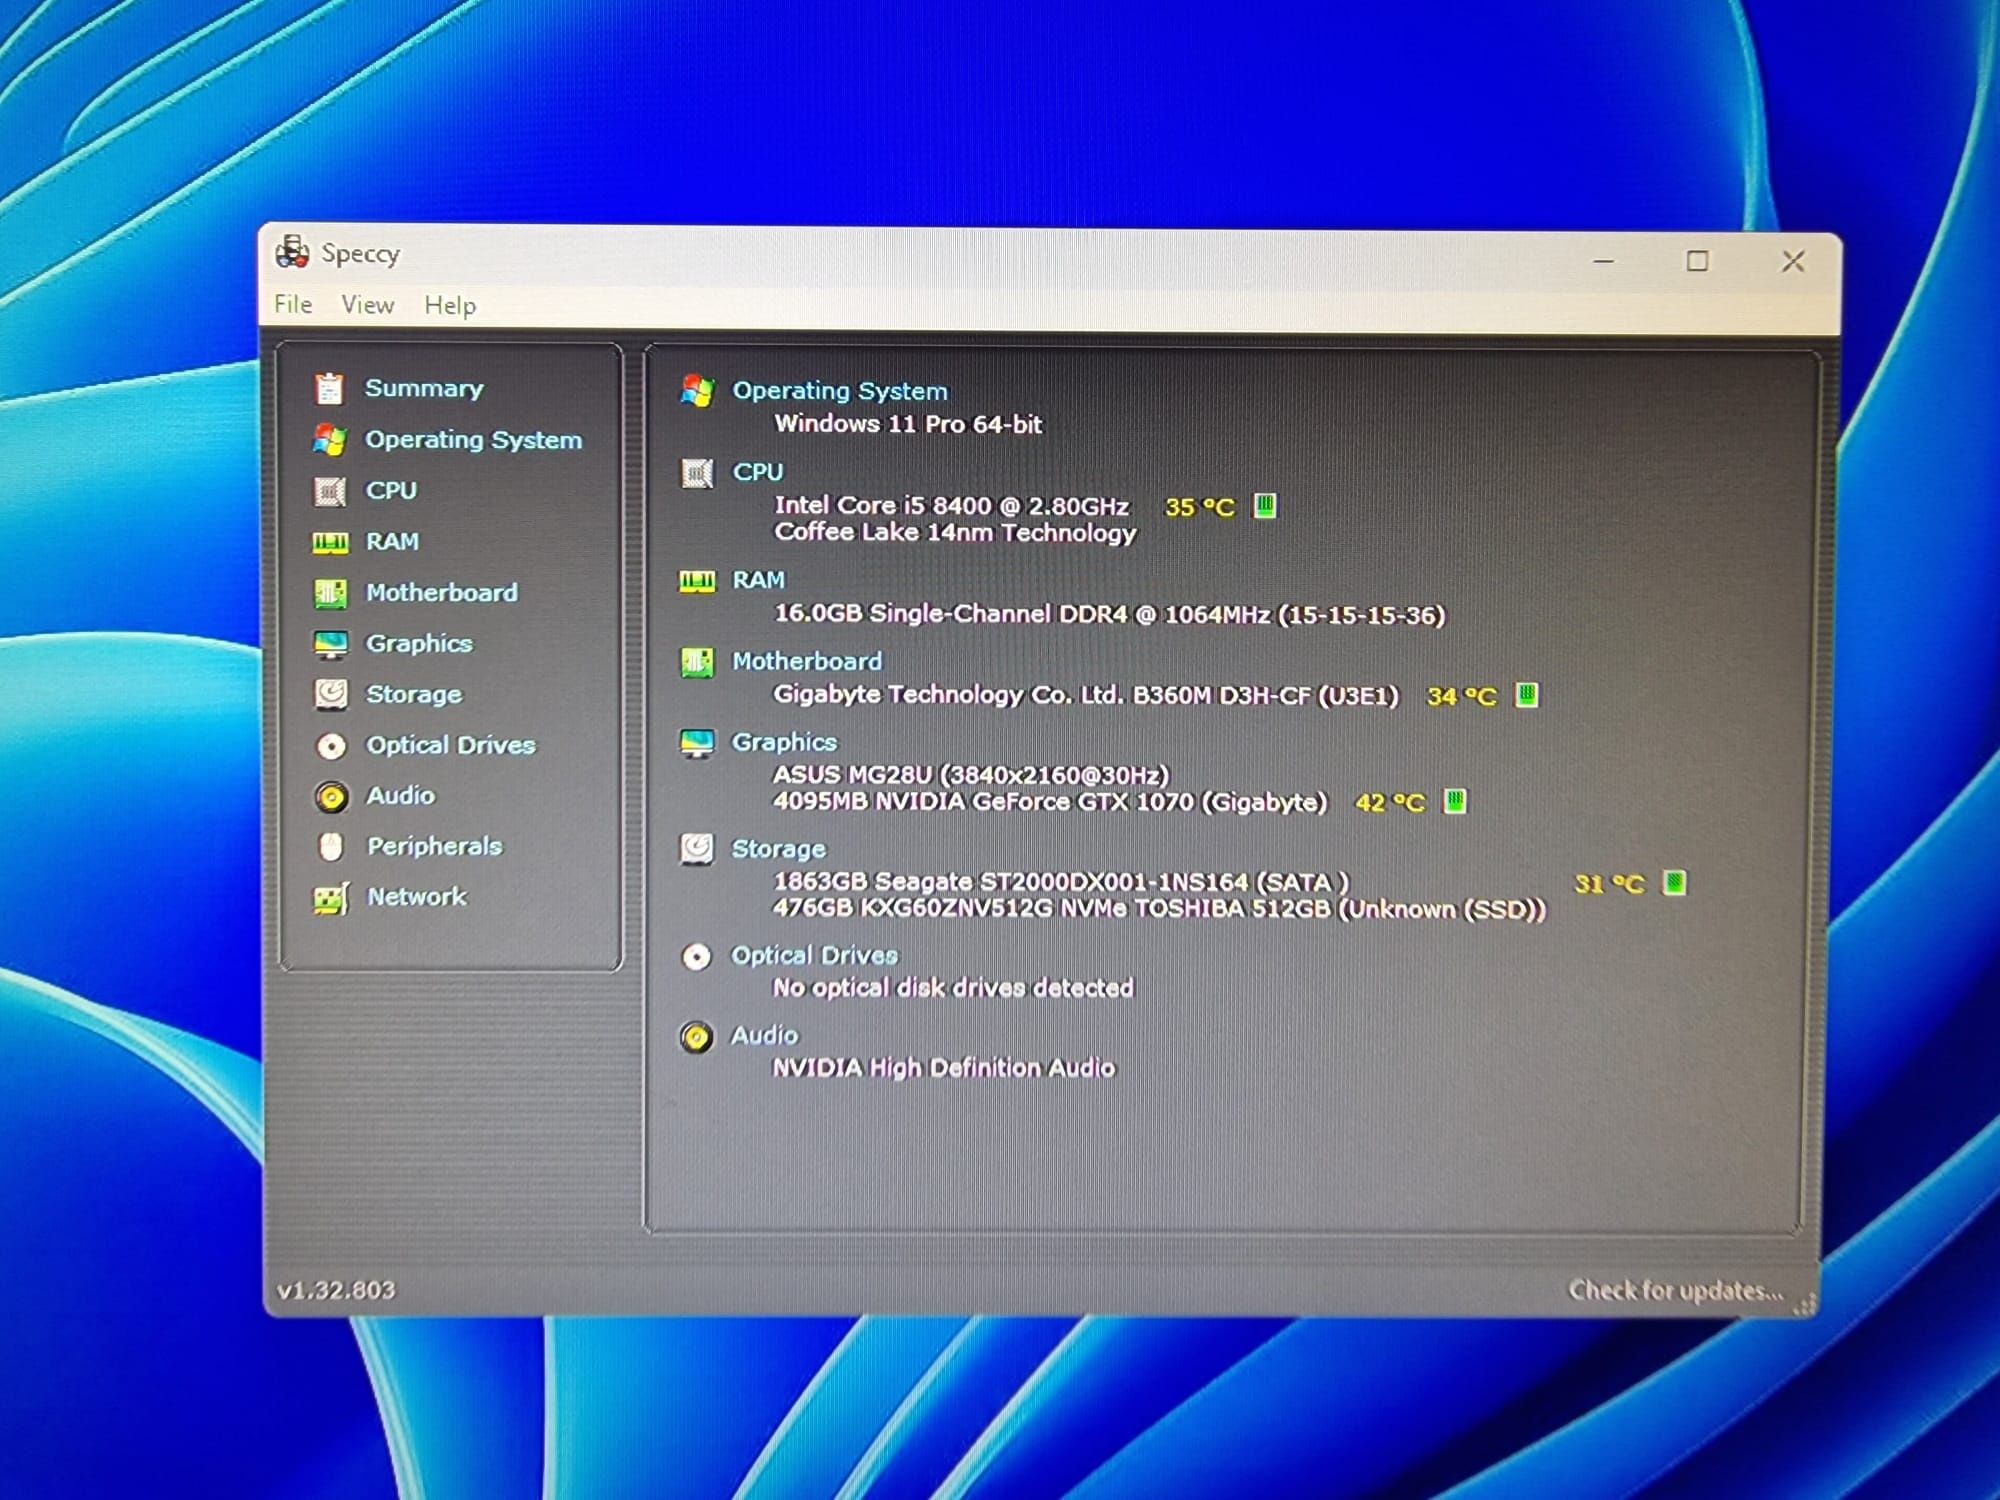Click the Storage hard drive icon in sidebar
The height and width of the screenshot is (1500, 2000).
[331, 694]
